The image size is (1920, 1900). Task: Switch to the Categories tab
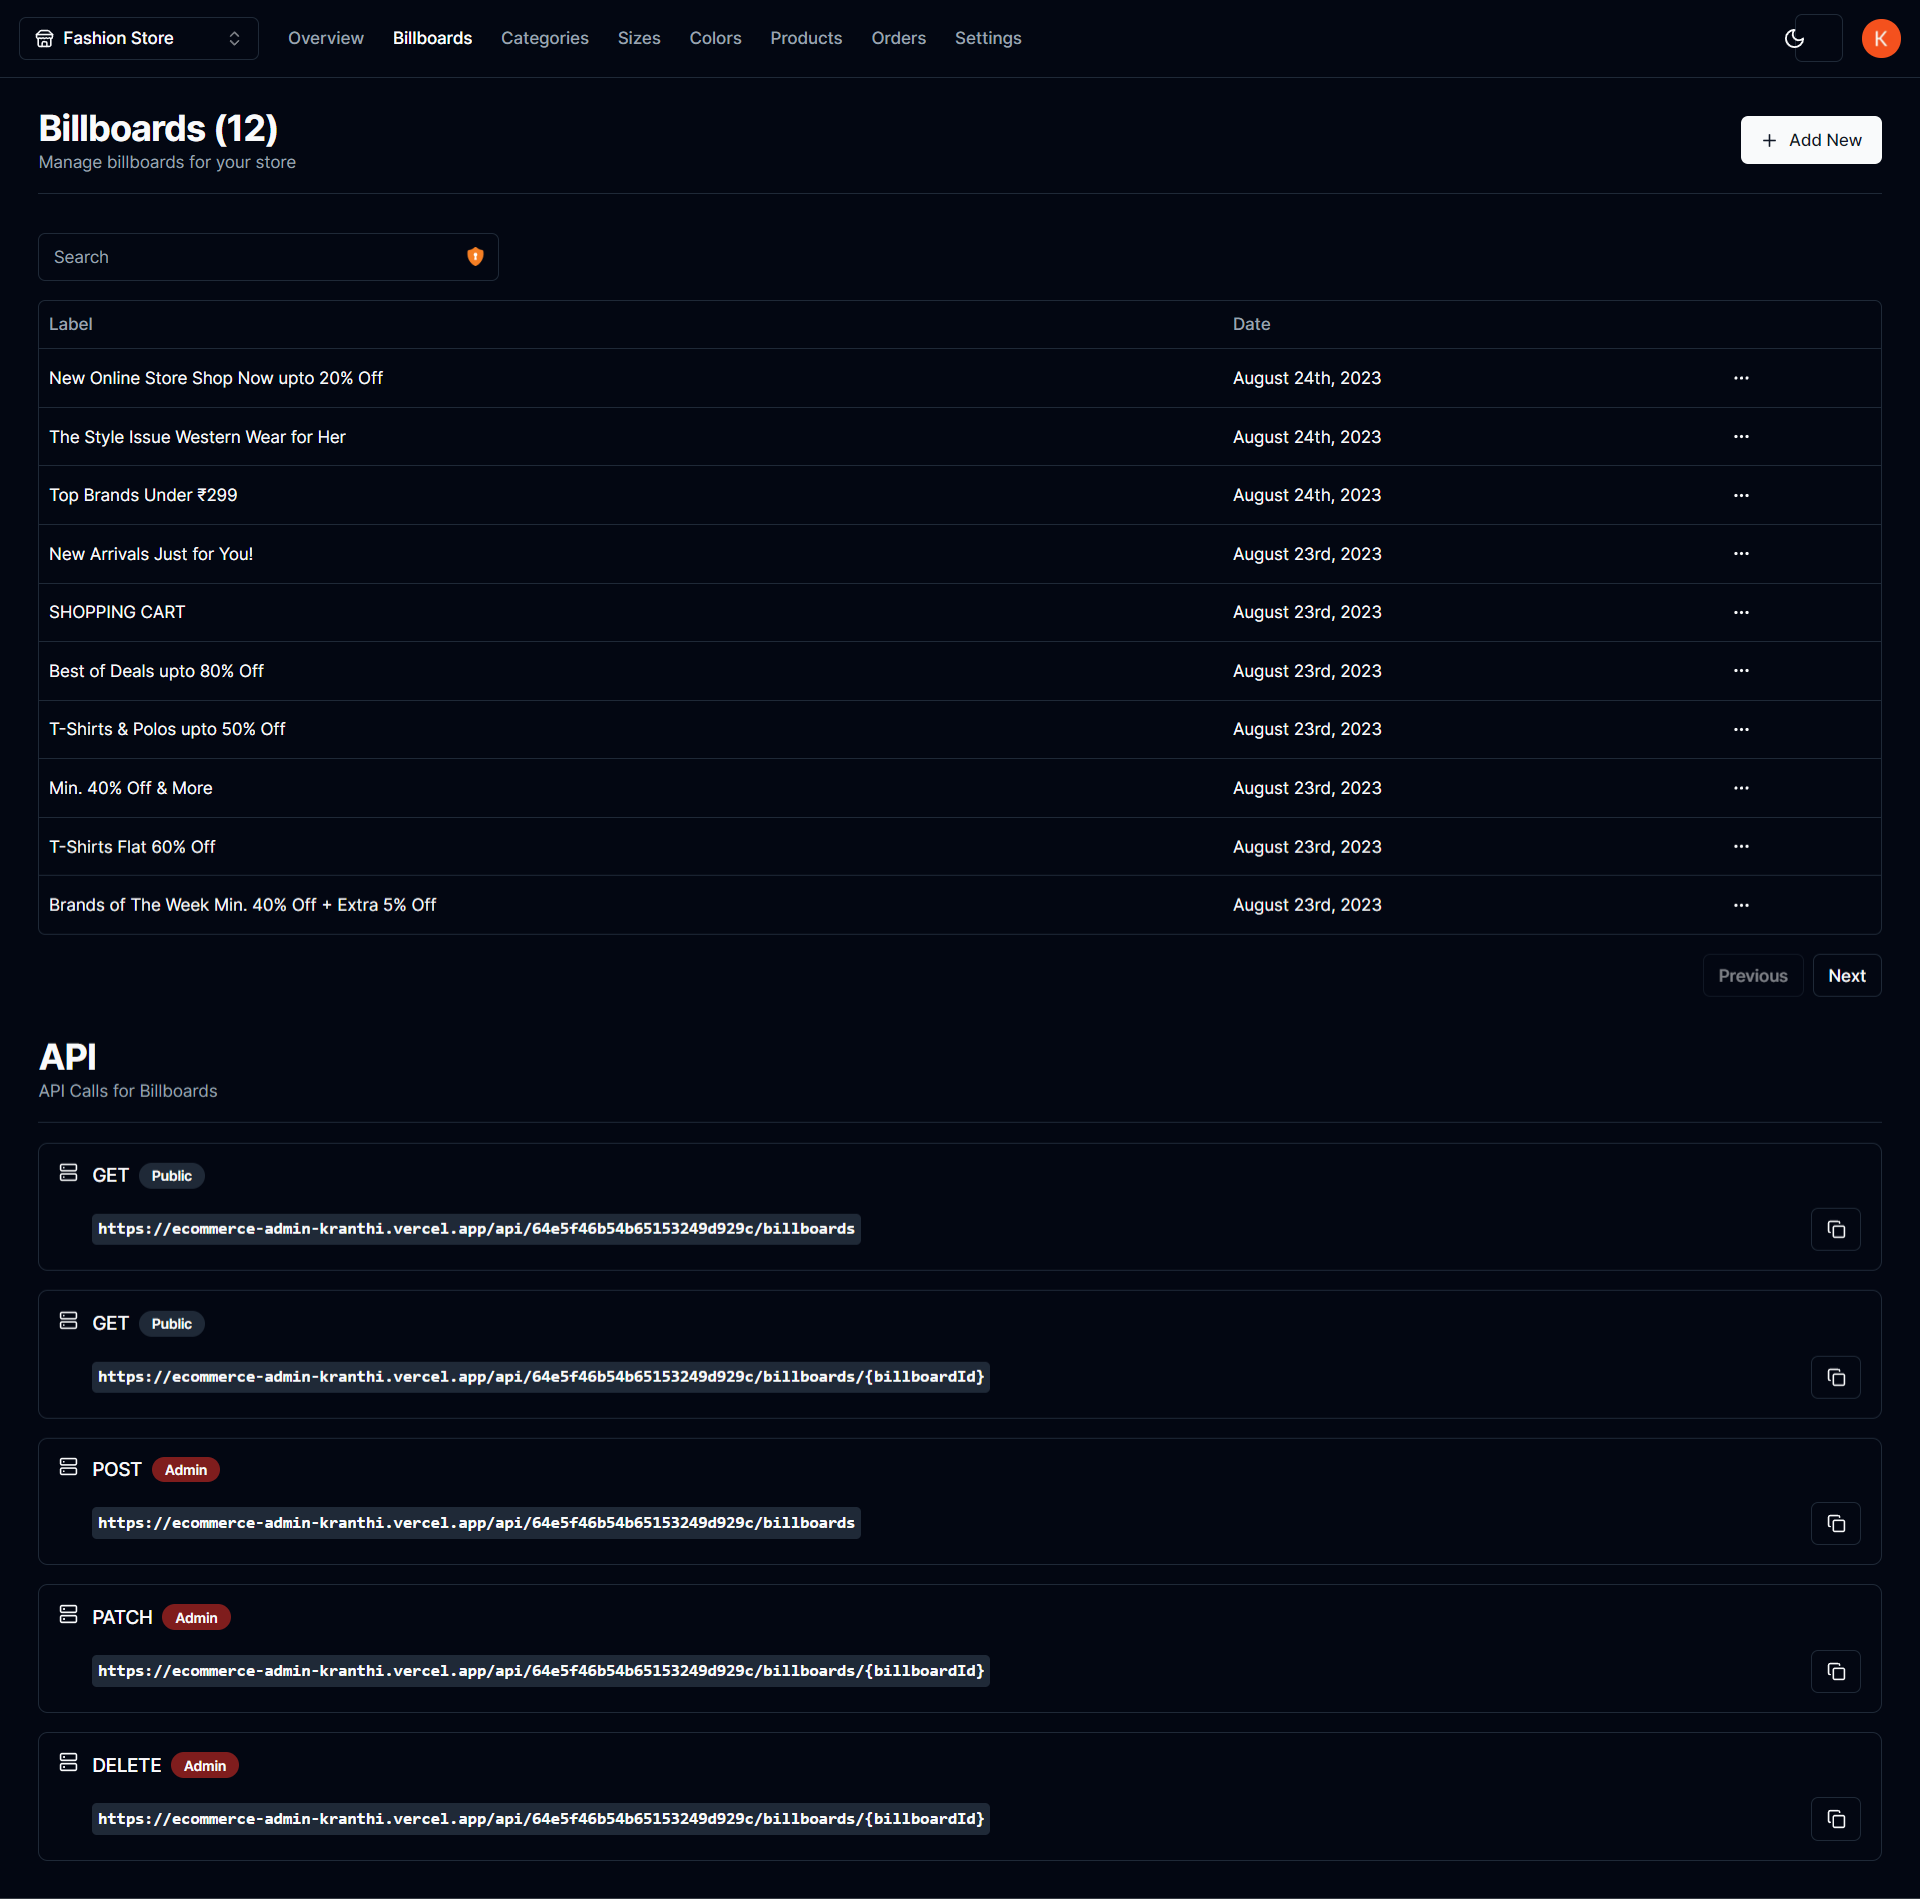click(x=544, y=38)
